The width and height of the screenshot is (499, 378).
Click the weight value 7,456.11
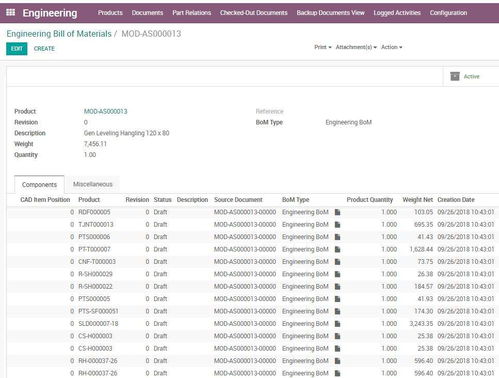pos(95,144)
